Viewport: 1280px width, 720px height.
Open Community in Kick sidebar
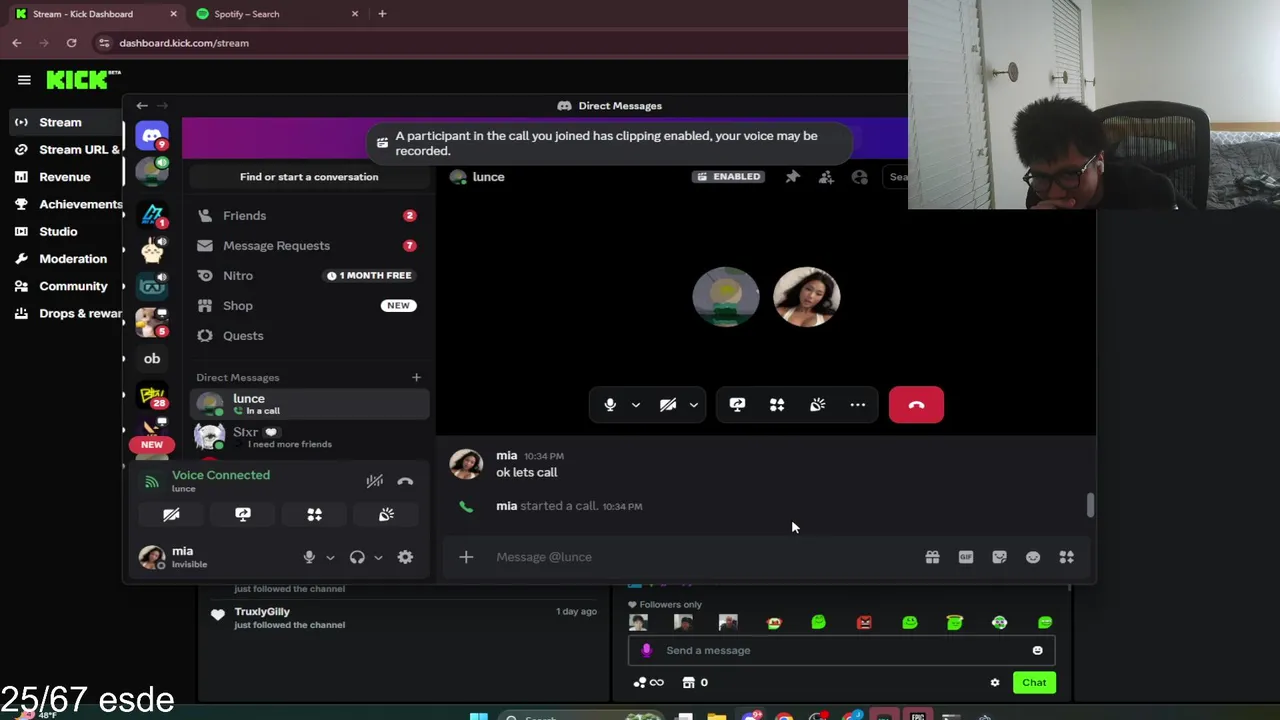pos(73,286)
